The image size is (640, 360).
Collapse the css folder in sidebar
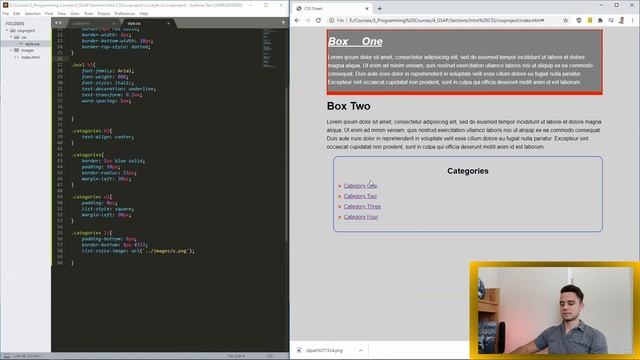(11, 37)
